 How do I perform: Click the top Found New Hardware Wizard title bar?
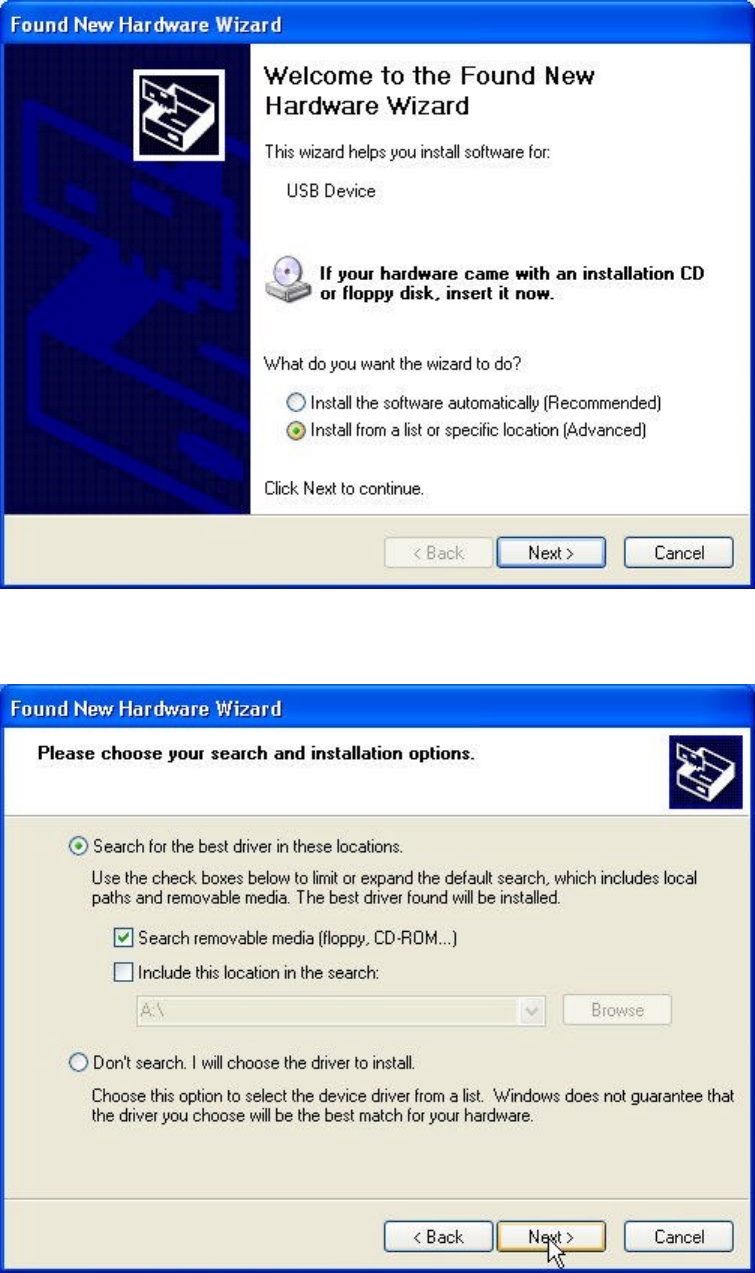point(377,24)
